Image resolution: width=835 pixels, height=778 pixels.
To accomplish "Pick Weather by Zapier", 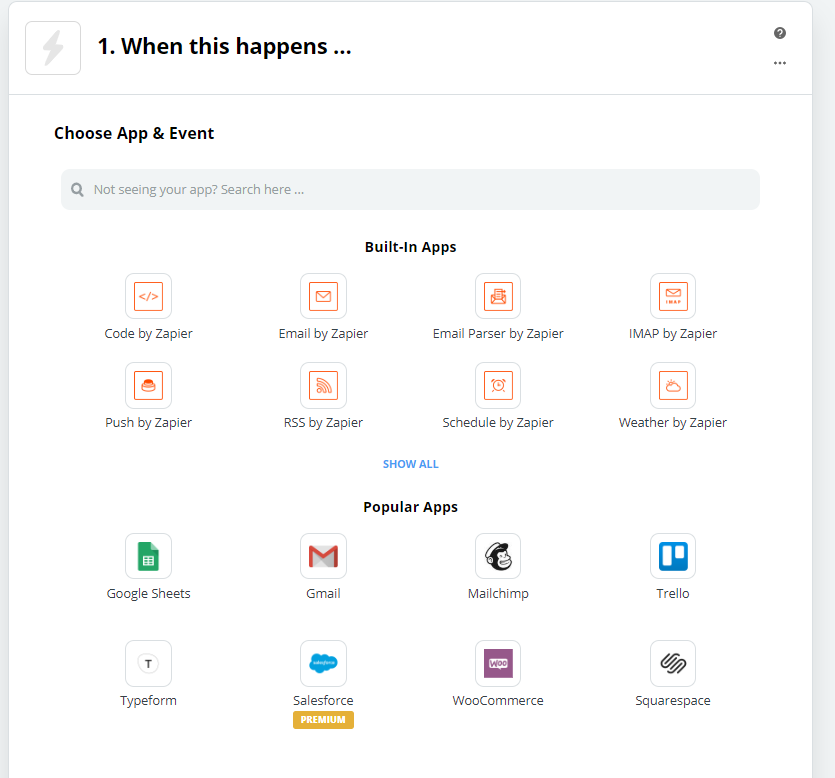I will pos(672,385).
